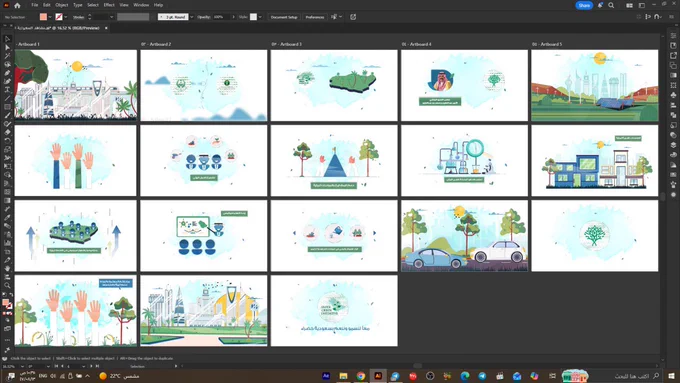Screen dimensions: 680x383
Task: Open Google Chrome from the taskbar
Action: 361,376
